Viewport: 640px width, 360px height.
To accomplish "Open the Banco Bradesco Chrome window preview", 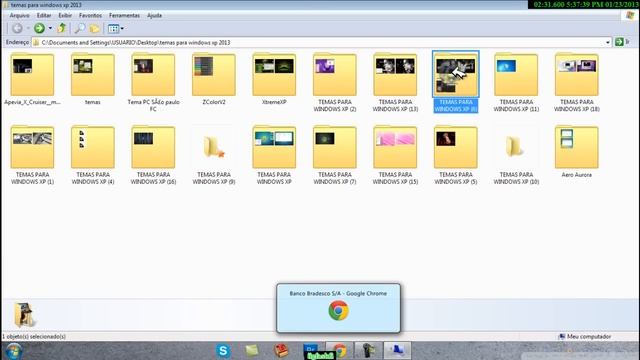I will click(338, 308).
